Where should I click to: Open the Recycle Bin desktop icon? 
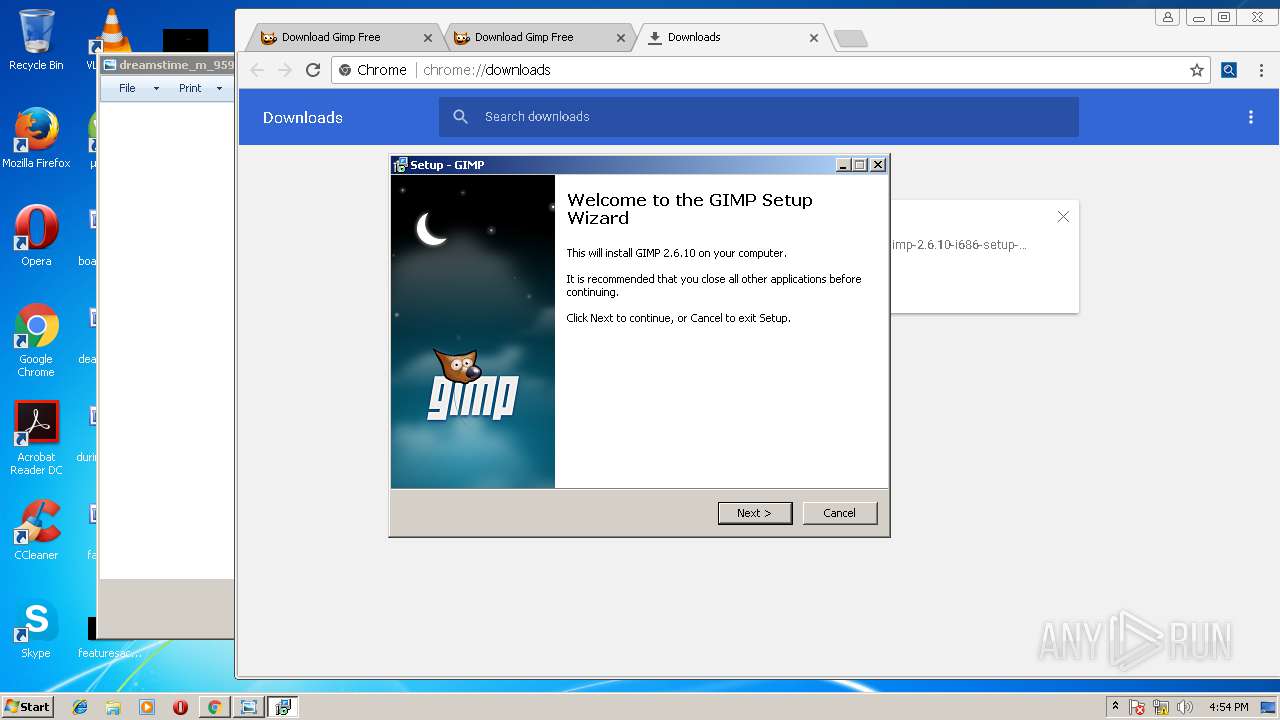pyautogui.click(x=36, y=40)
